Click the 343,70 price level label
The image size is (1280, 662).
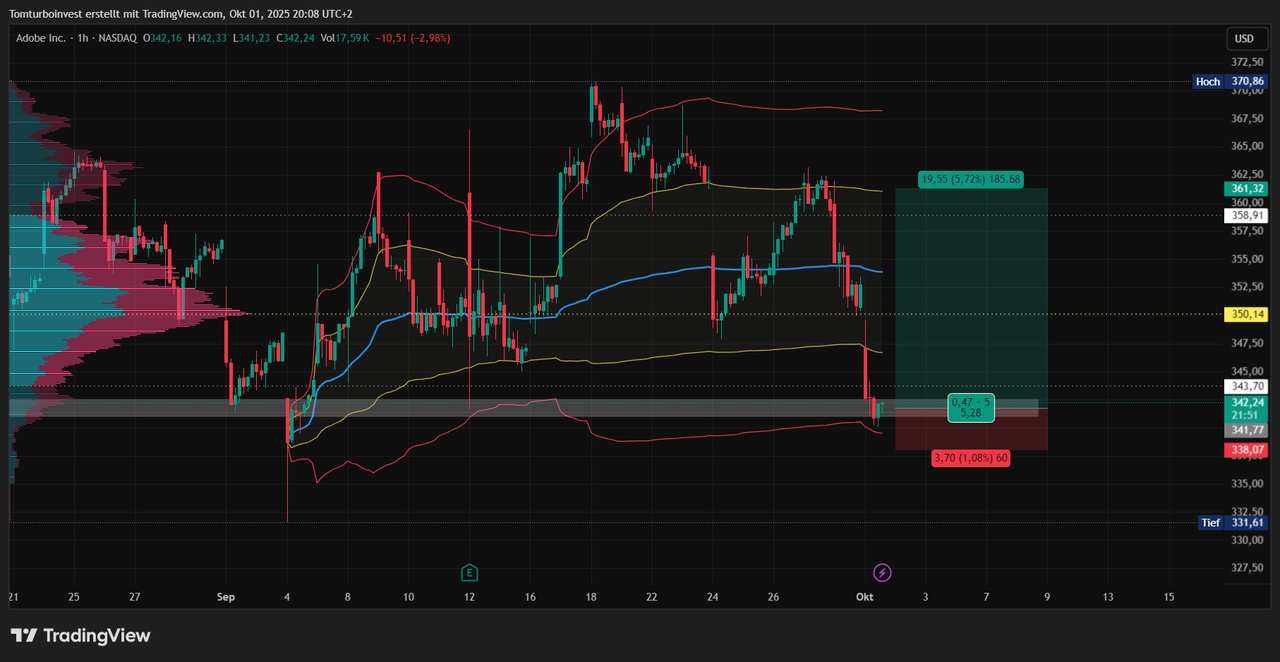point(1244,386)
